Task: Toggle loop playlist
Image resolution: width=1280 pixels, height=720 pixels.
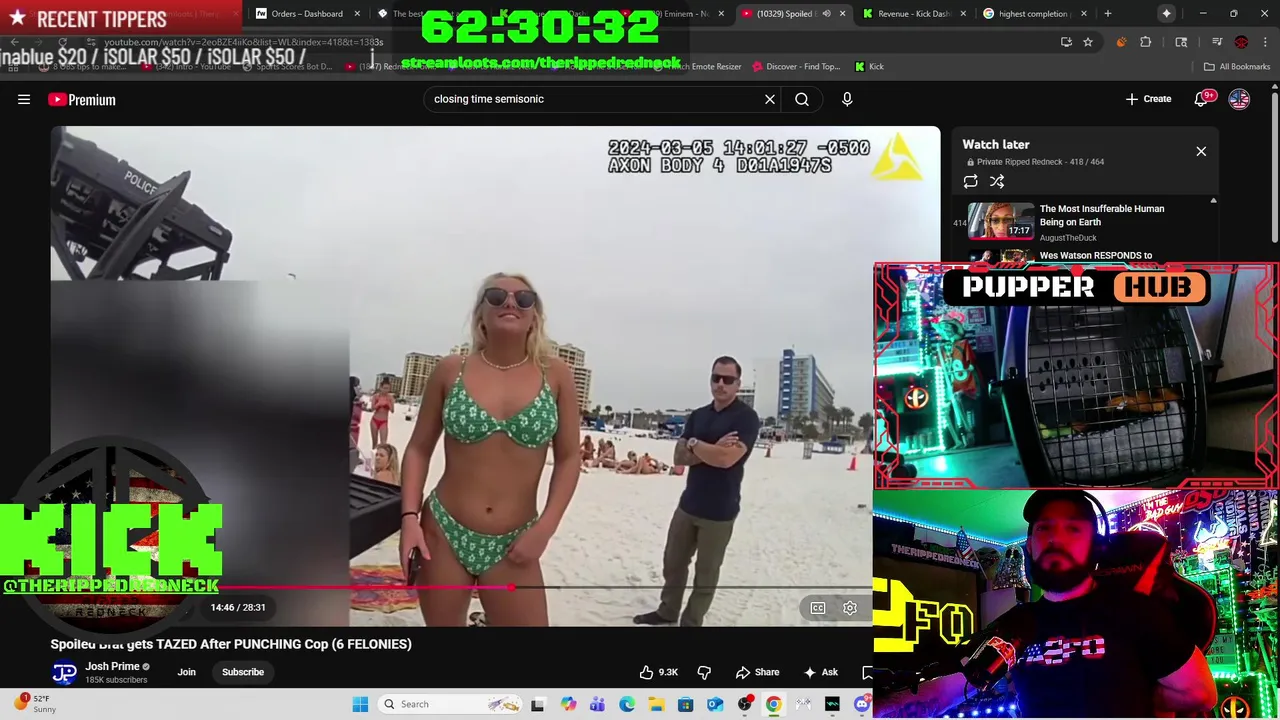Action: [x=970, y=181]
